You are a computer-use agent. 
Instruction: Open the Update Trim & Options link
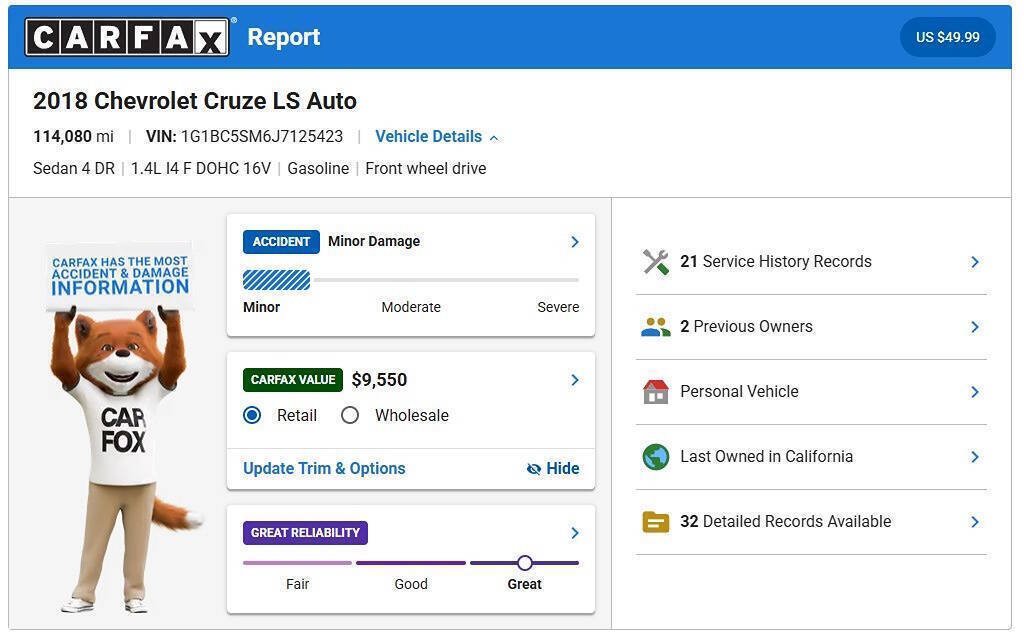[324, 469]
